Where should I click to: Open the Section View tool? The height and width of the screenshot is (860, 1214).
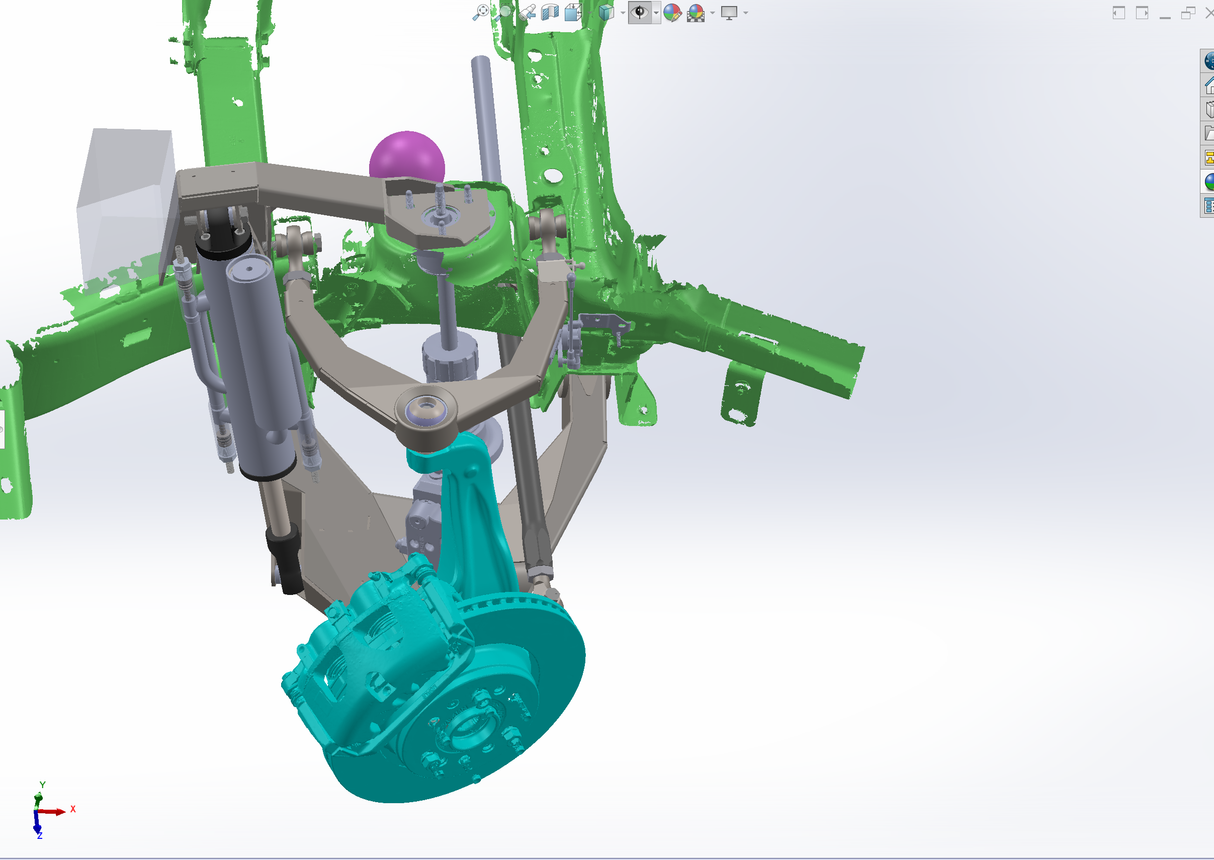pos(550,13)
